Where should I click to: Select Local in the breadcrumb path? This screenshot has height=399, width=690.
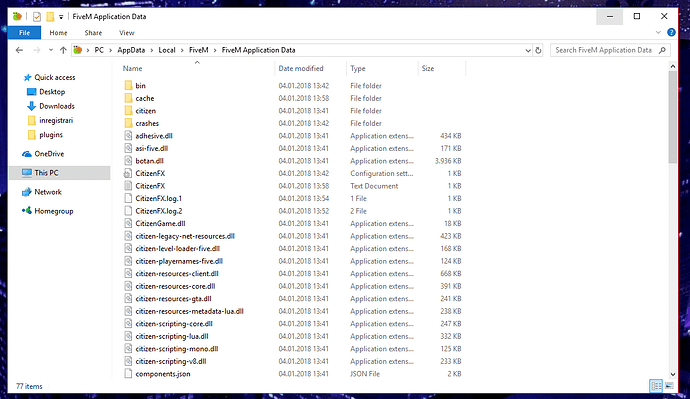(167, 50)
